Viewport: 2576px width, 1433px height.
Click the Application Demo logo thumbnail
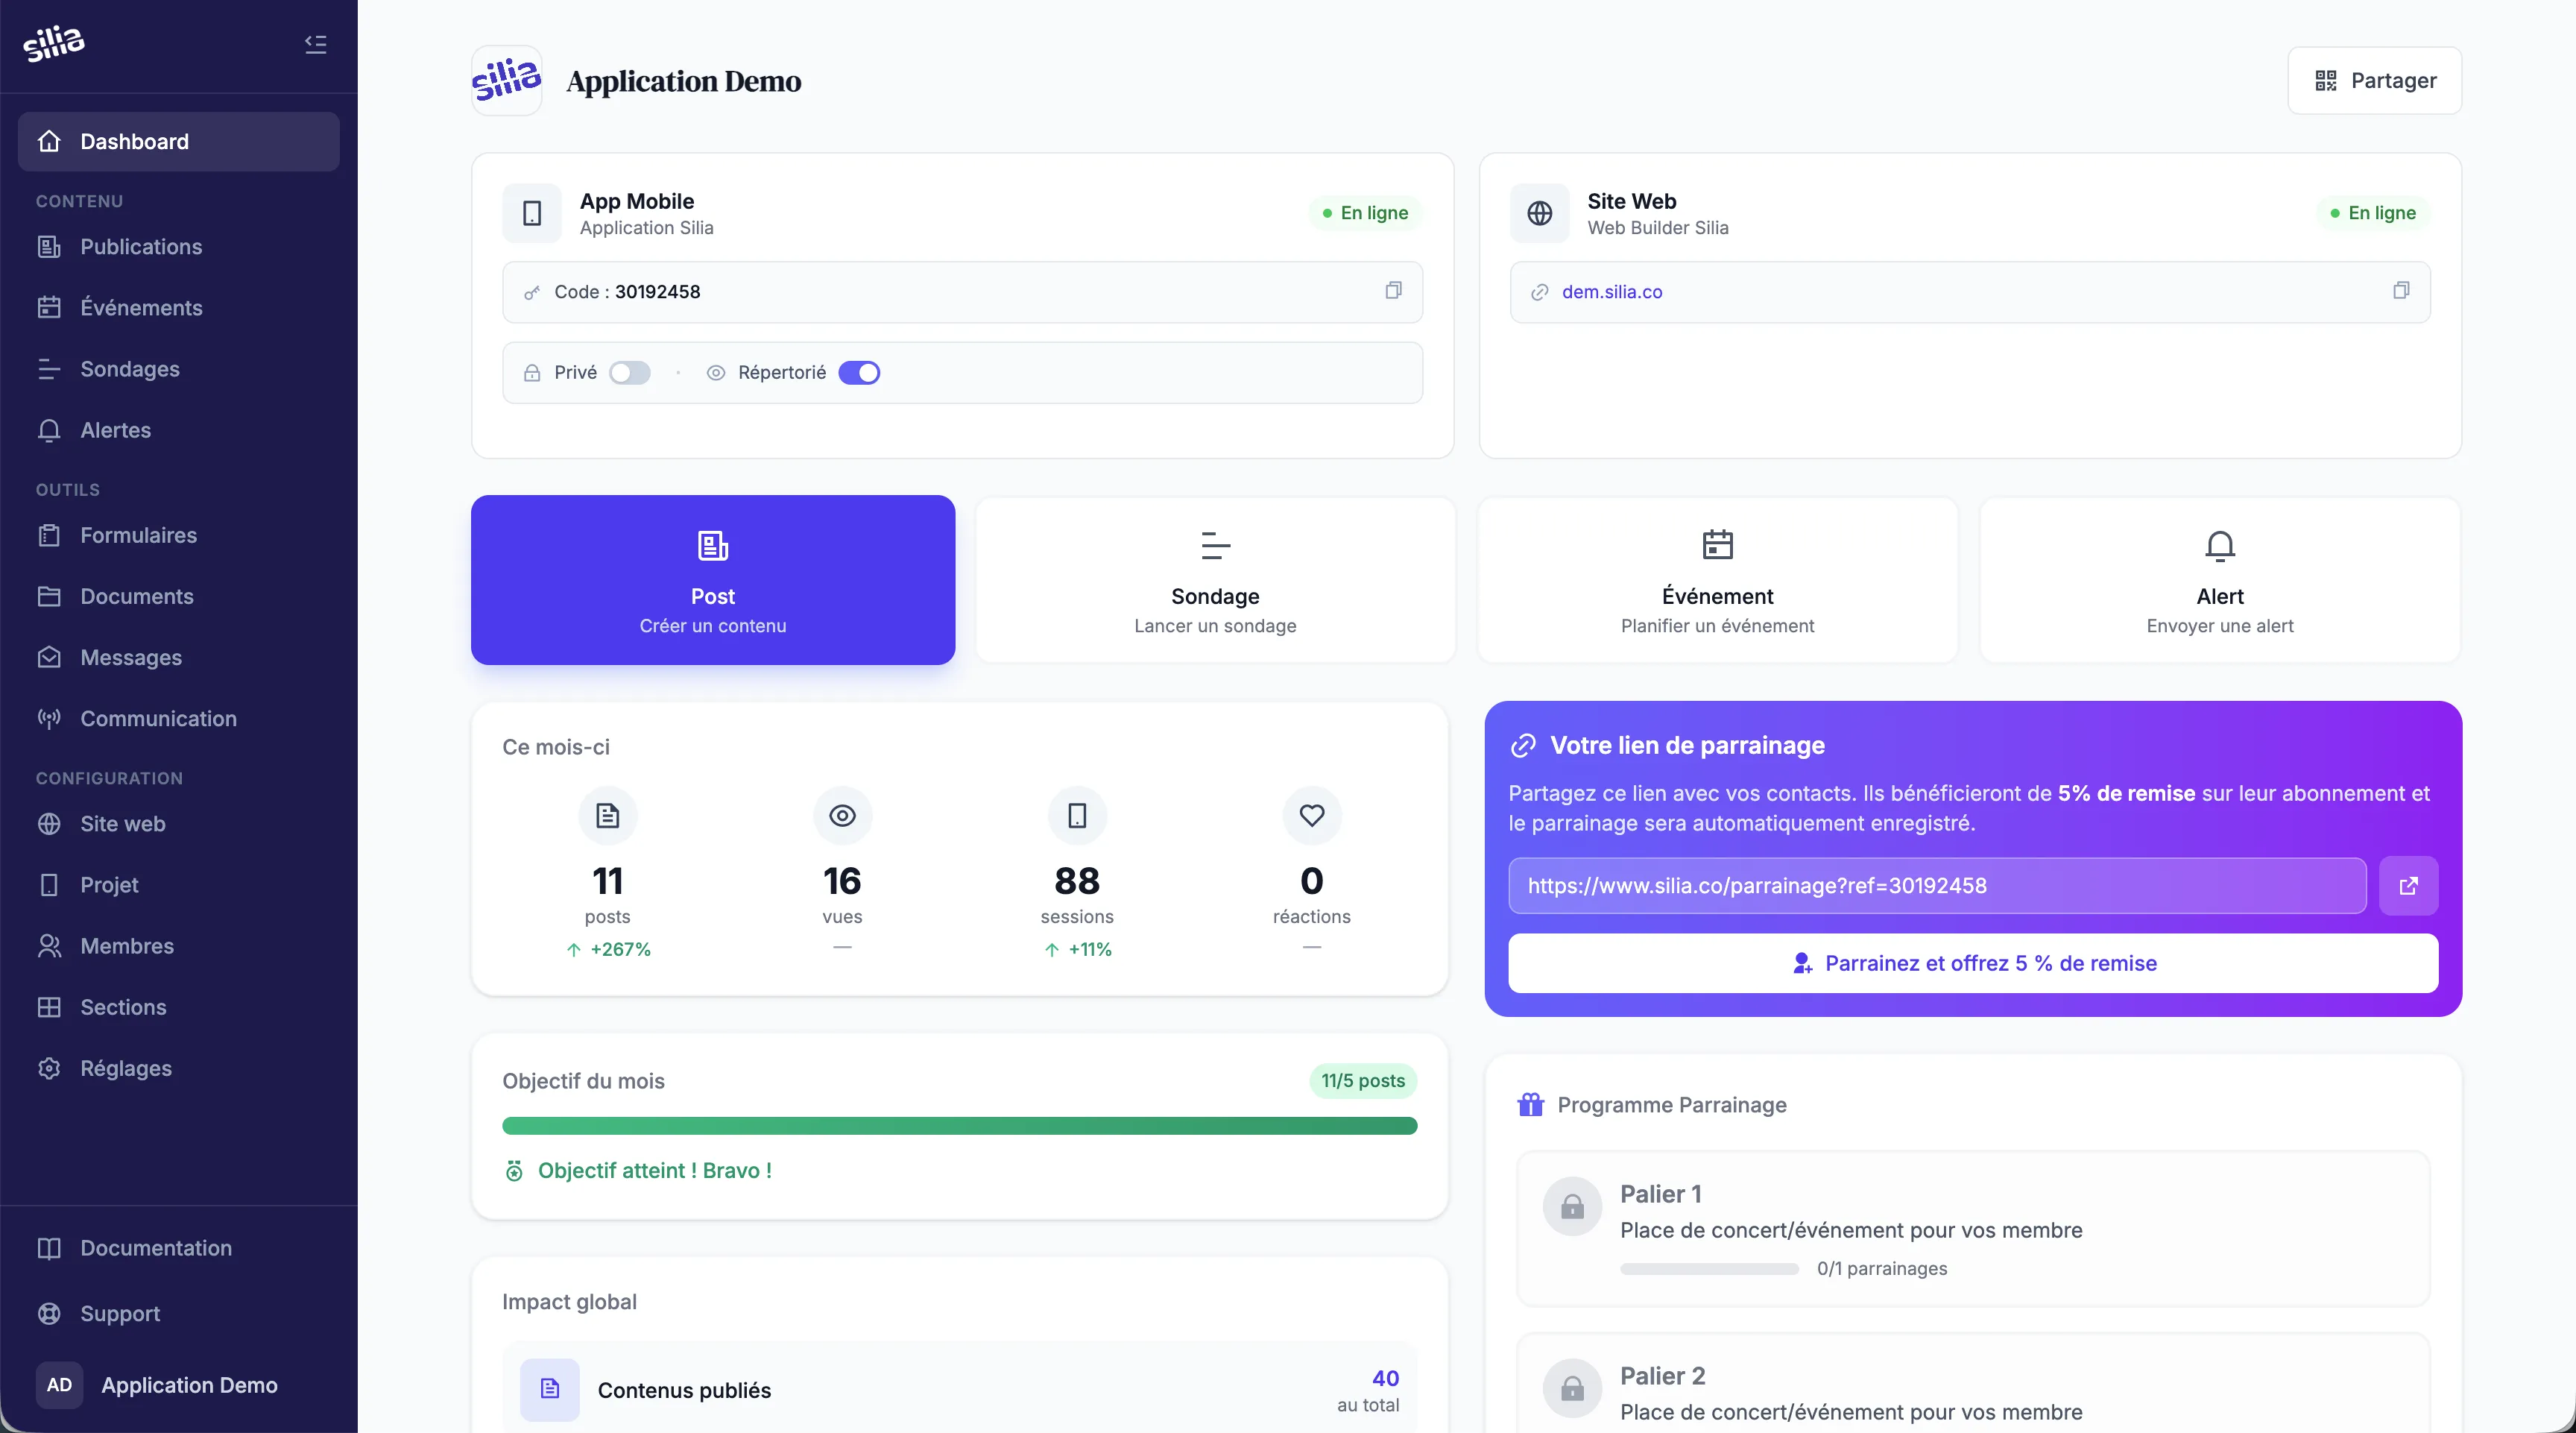click(x=506, y=80)
